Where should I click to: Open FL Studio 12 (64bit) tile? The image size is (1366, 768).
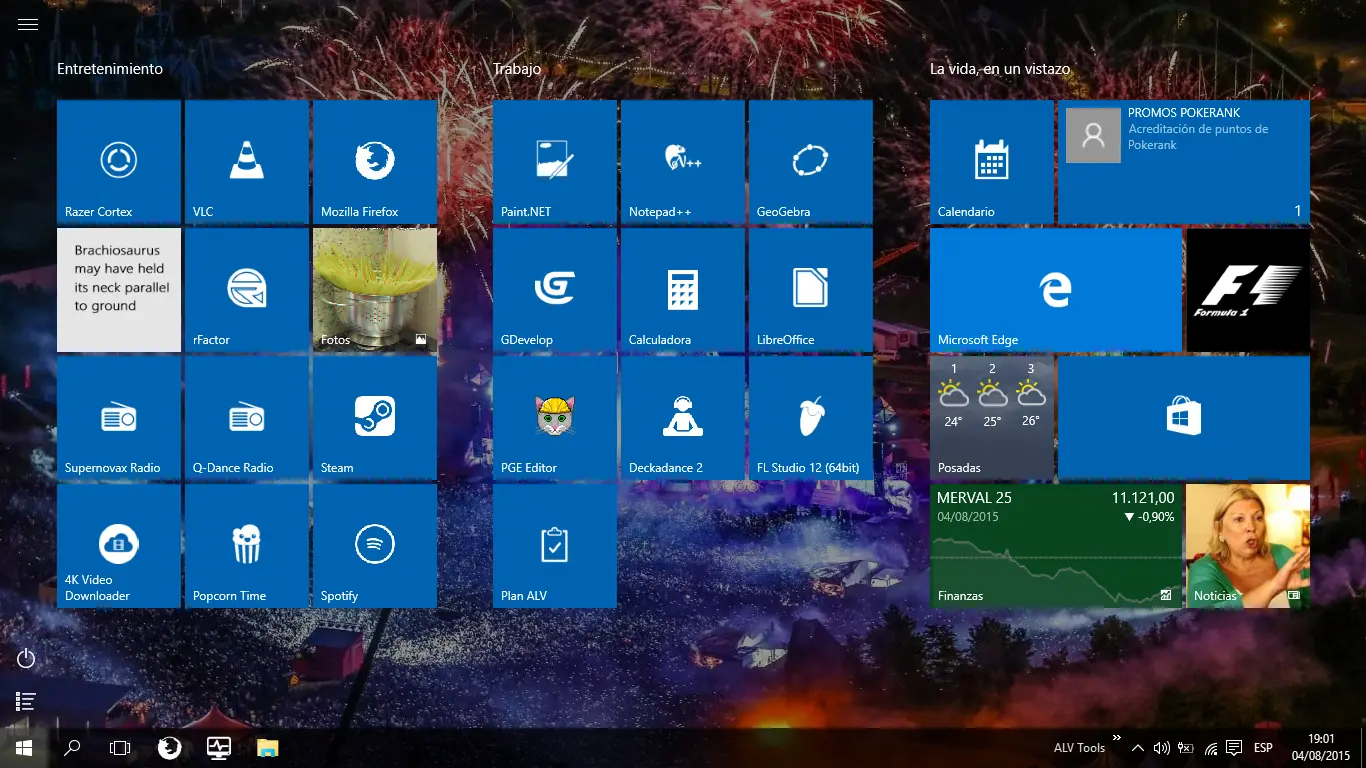click(810, 417)
